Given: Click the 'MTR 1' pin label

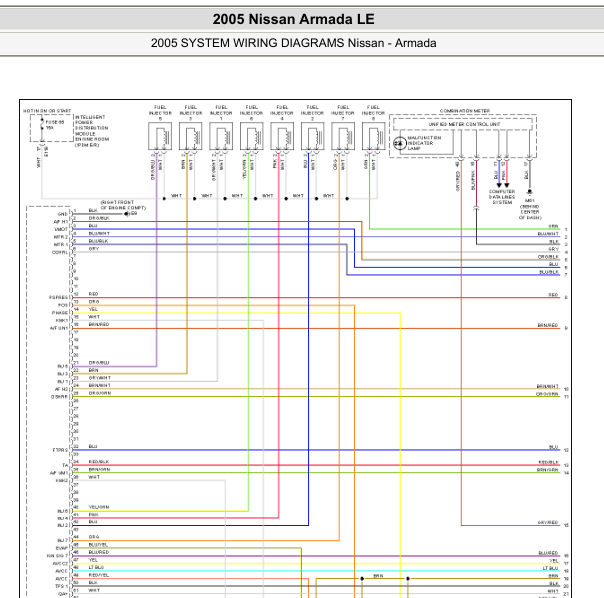Looking at the screenshot, I should pyautogui.click(x=60, y=244).
